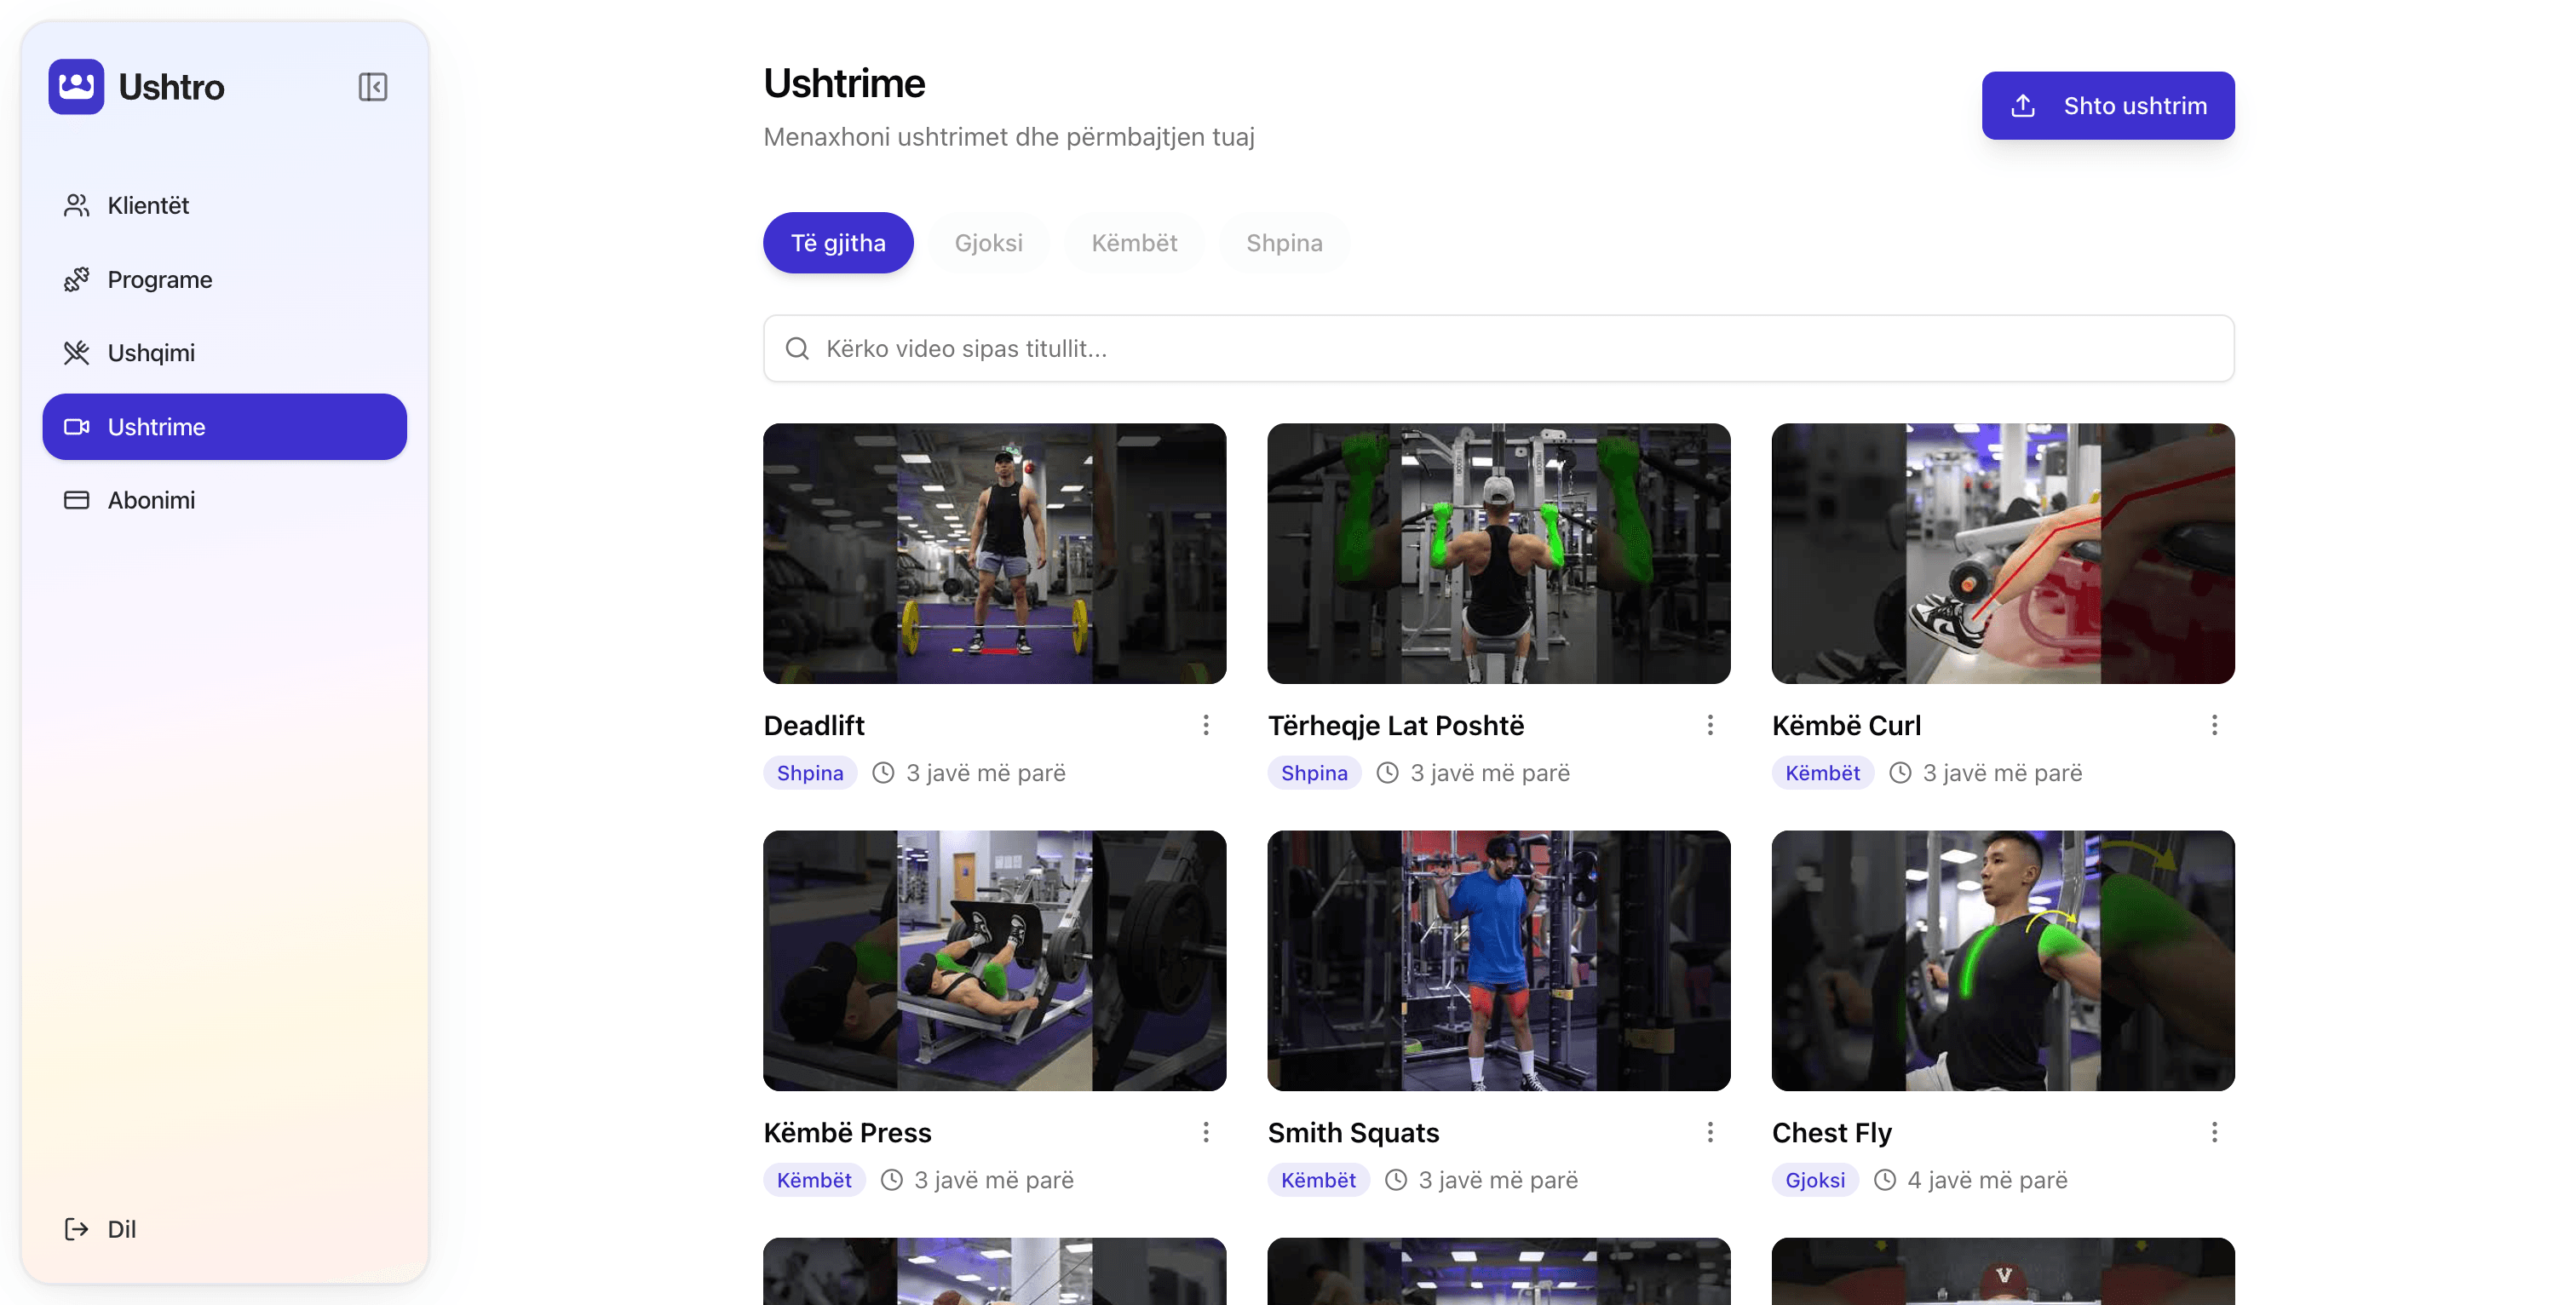
Task: Click the search magnifier icon
Action: [797, 348]
